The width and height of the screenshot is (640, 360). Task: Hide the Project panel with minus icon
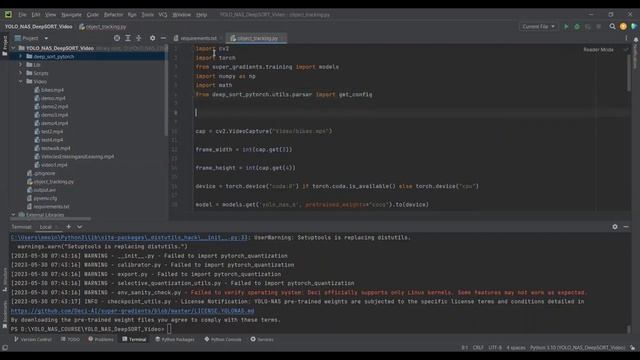click(163, 38)
